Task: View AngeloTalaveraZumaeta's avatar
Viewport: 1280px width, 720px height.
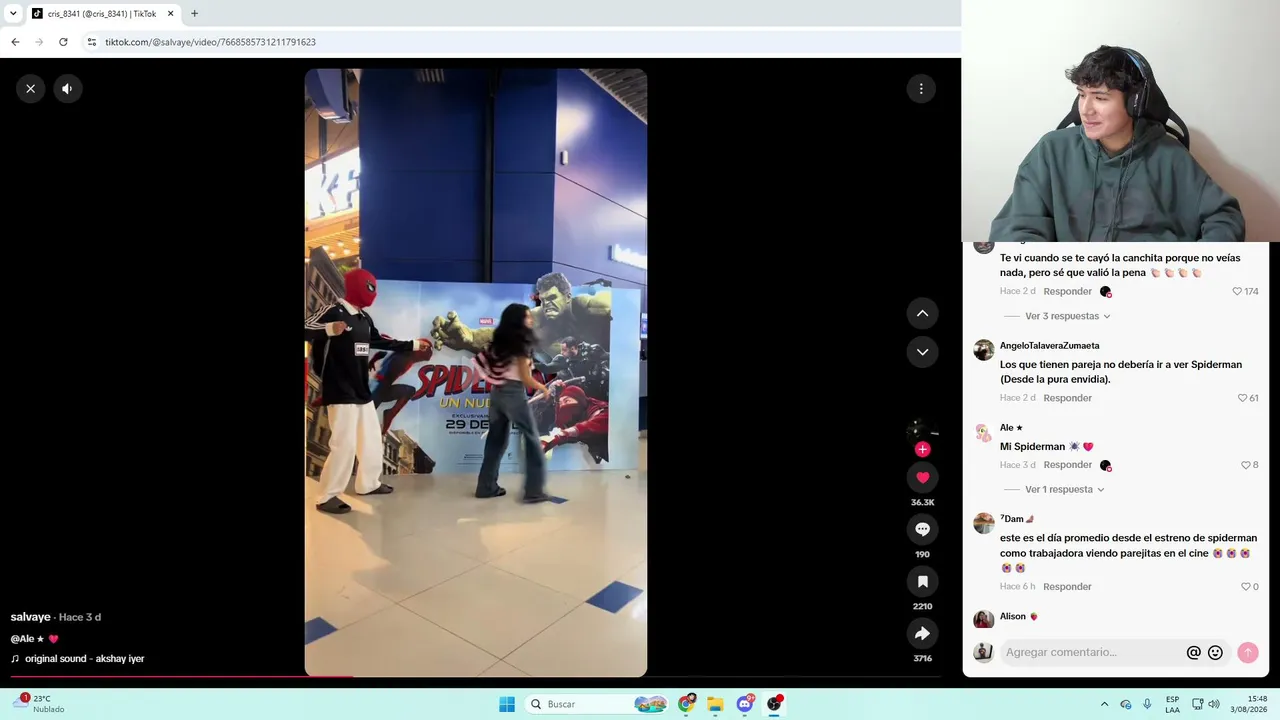Action: (x=984, y=350)
